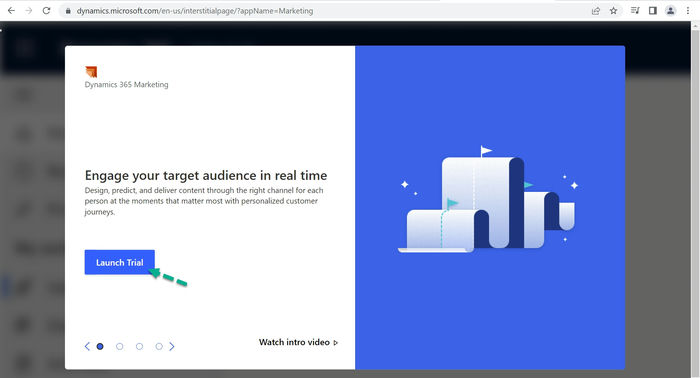Select the third carousel dot
The height and width of the screenshot is (378, 700).
[x=139, y=346]
